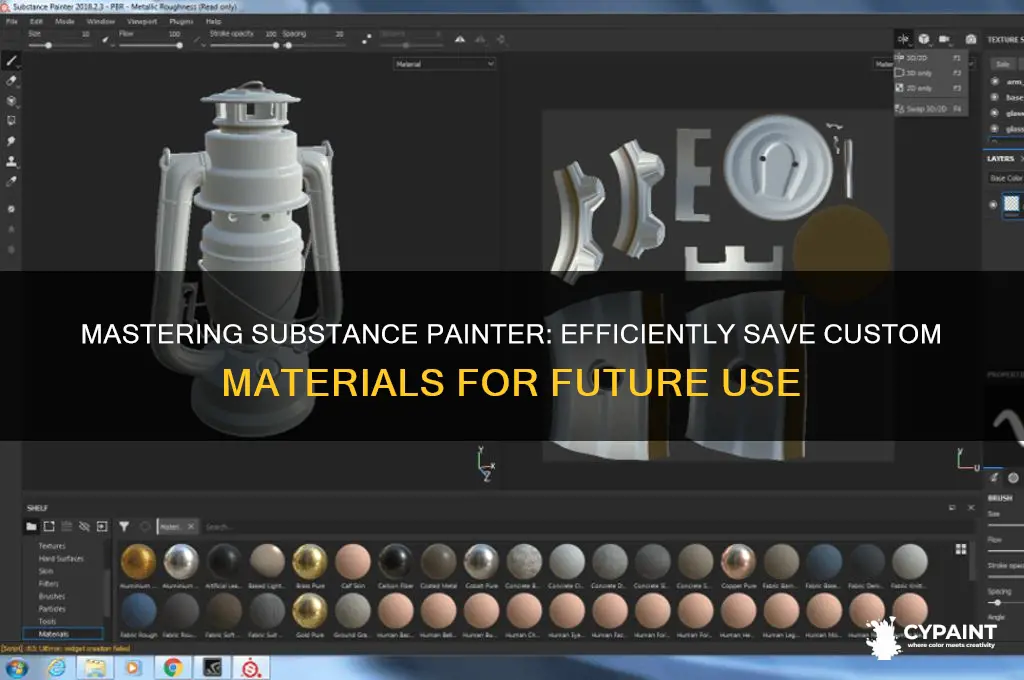The height and width of the screenshot is (680, 1024).
Task: Toggle the symmetry icon in top toolbar
Action: click(x=460, y=39)
